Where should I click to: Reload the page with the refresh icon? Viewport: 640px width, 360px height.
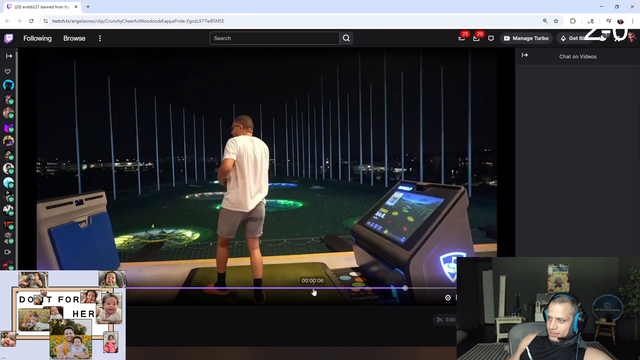click(x=31, y=21)
